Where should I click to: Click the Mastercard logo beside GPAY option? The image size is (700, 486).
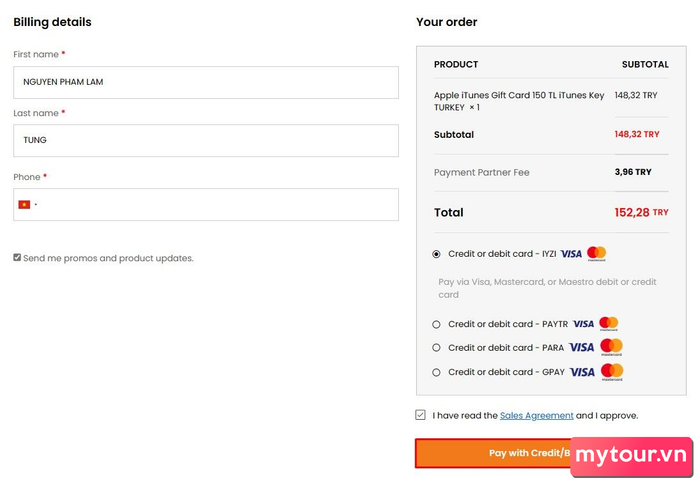612,372
